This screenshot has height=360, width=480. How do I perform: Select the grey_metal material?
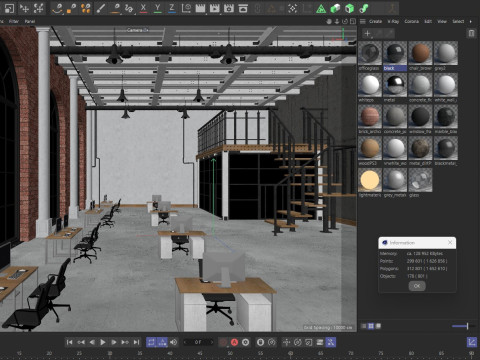[x=395, y=180]
